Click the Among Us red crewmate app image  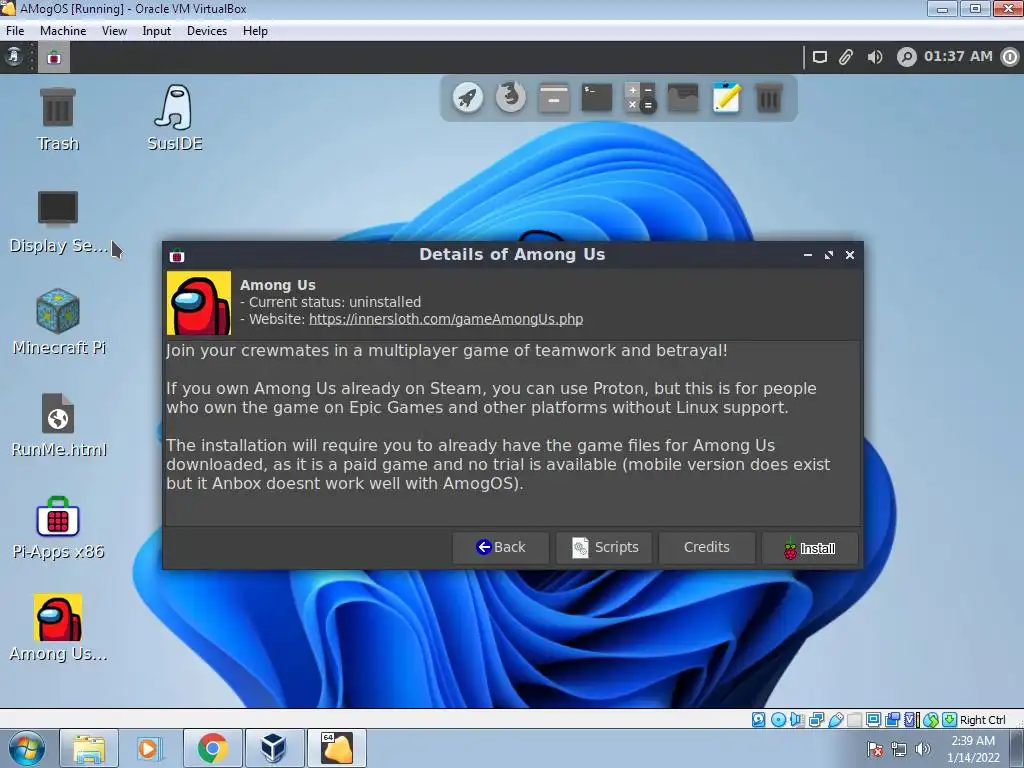coord(199,303)
